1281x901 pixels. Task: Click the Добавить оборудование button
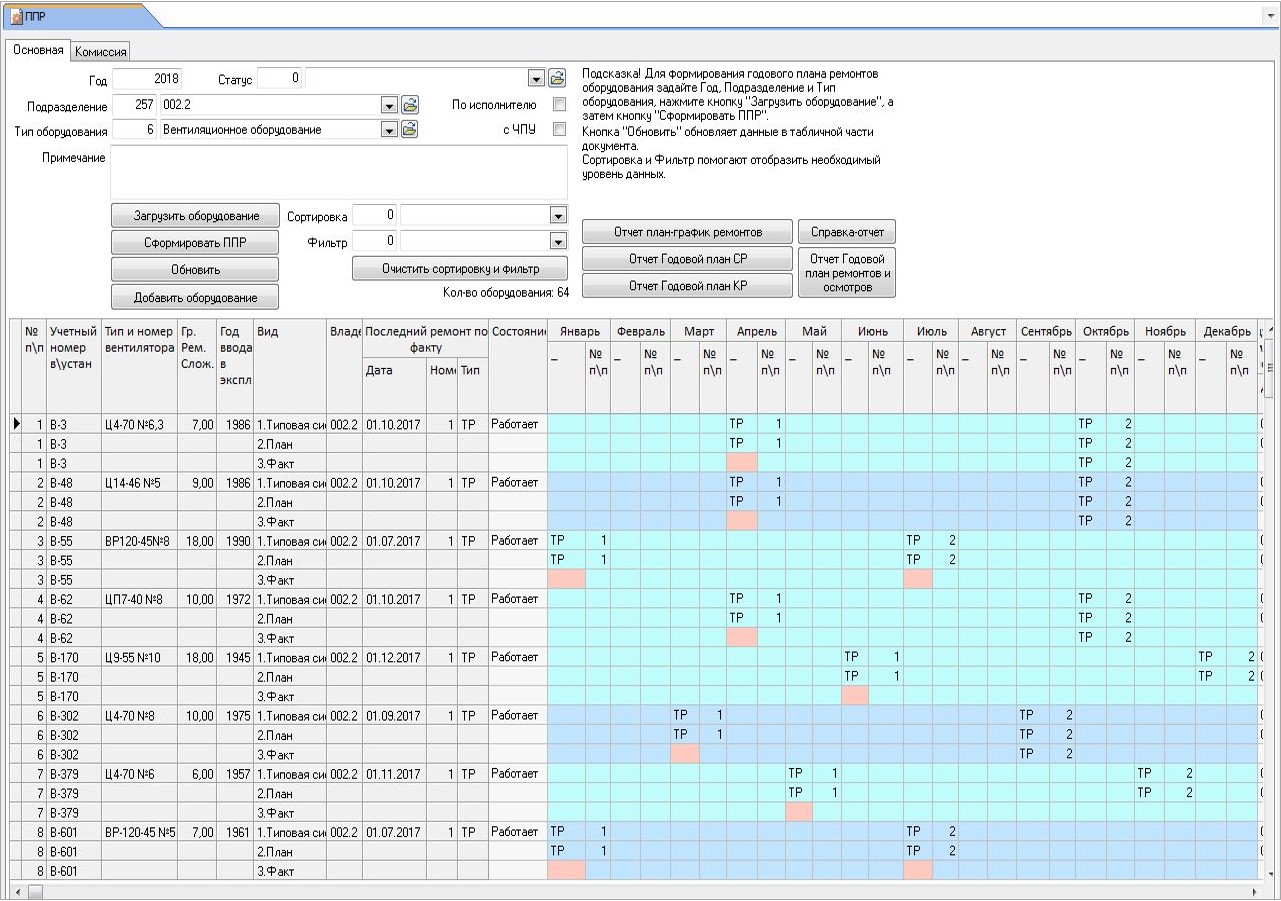195,297
